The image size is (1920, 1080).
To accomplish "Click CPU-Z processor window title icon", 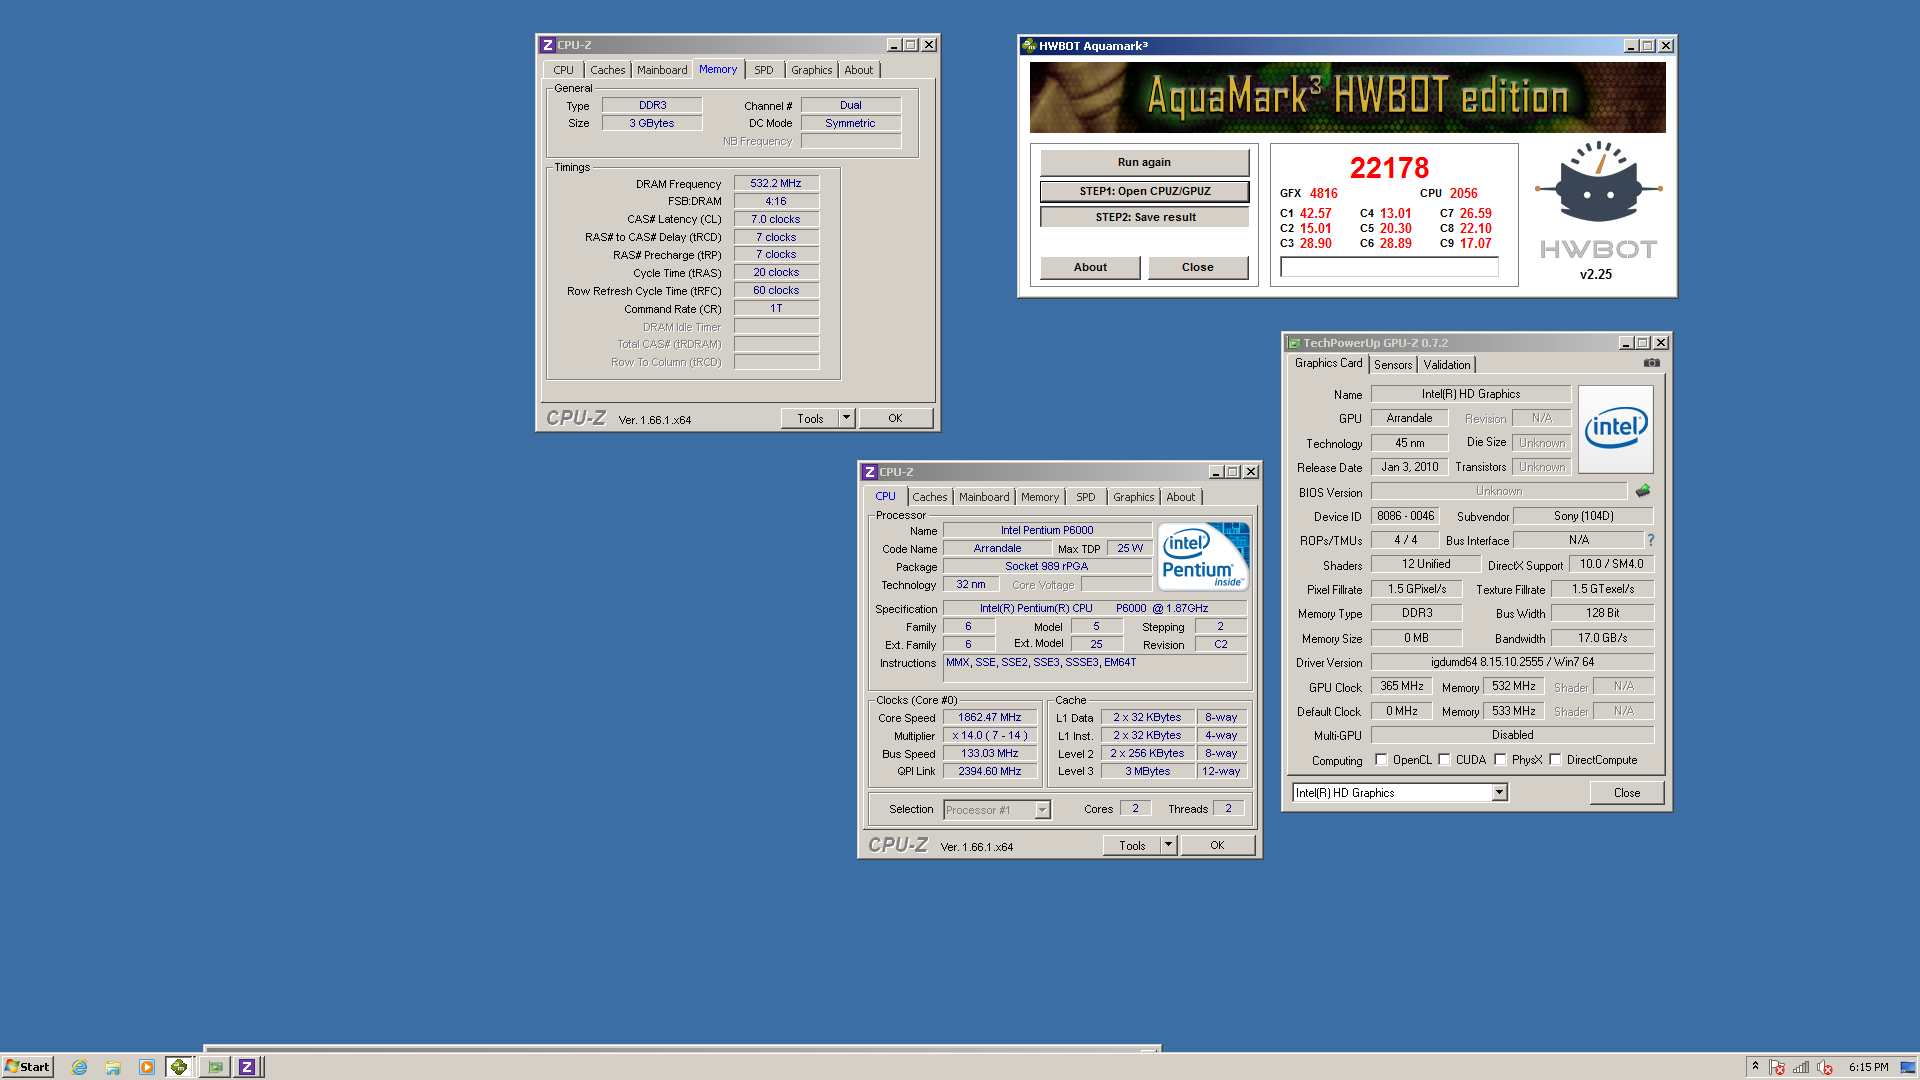I will pos(870,472).
